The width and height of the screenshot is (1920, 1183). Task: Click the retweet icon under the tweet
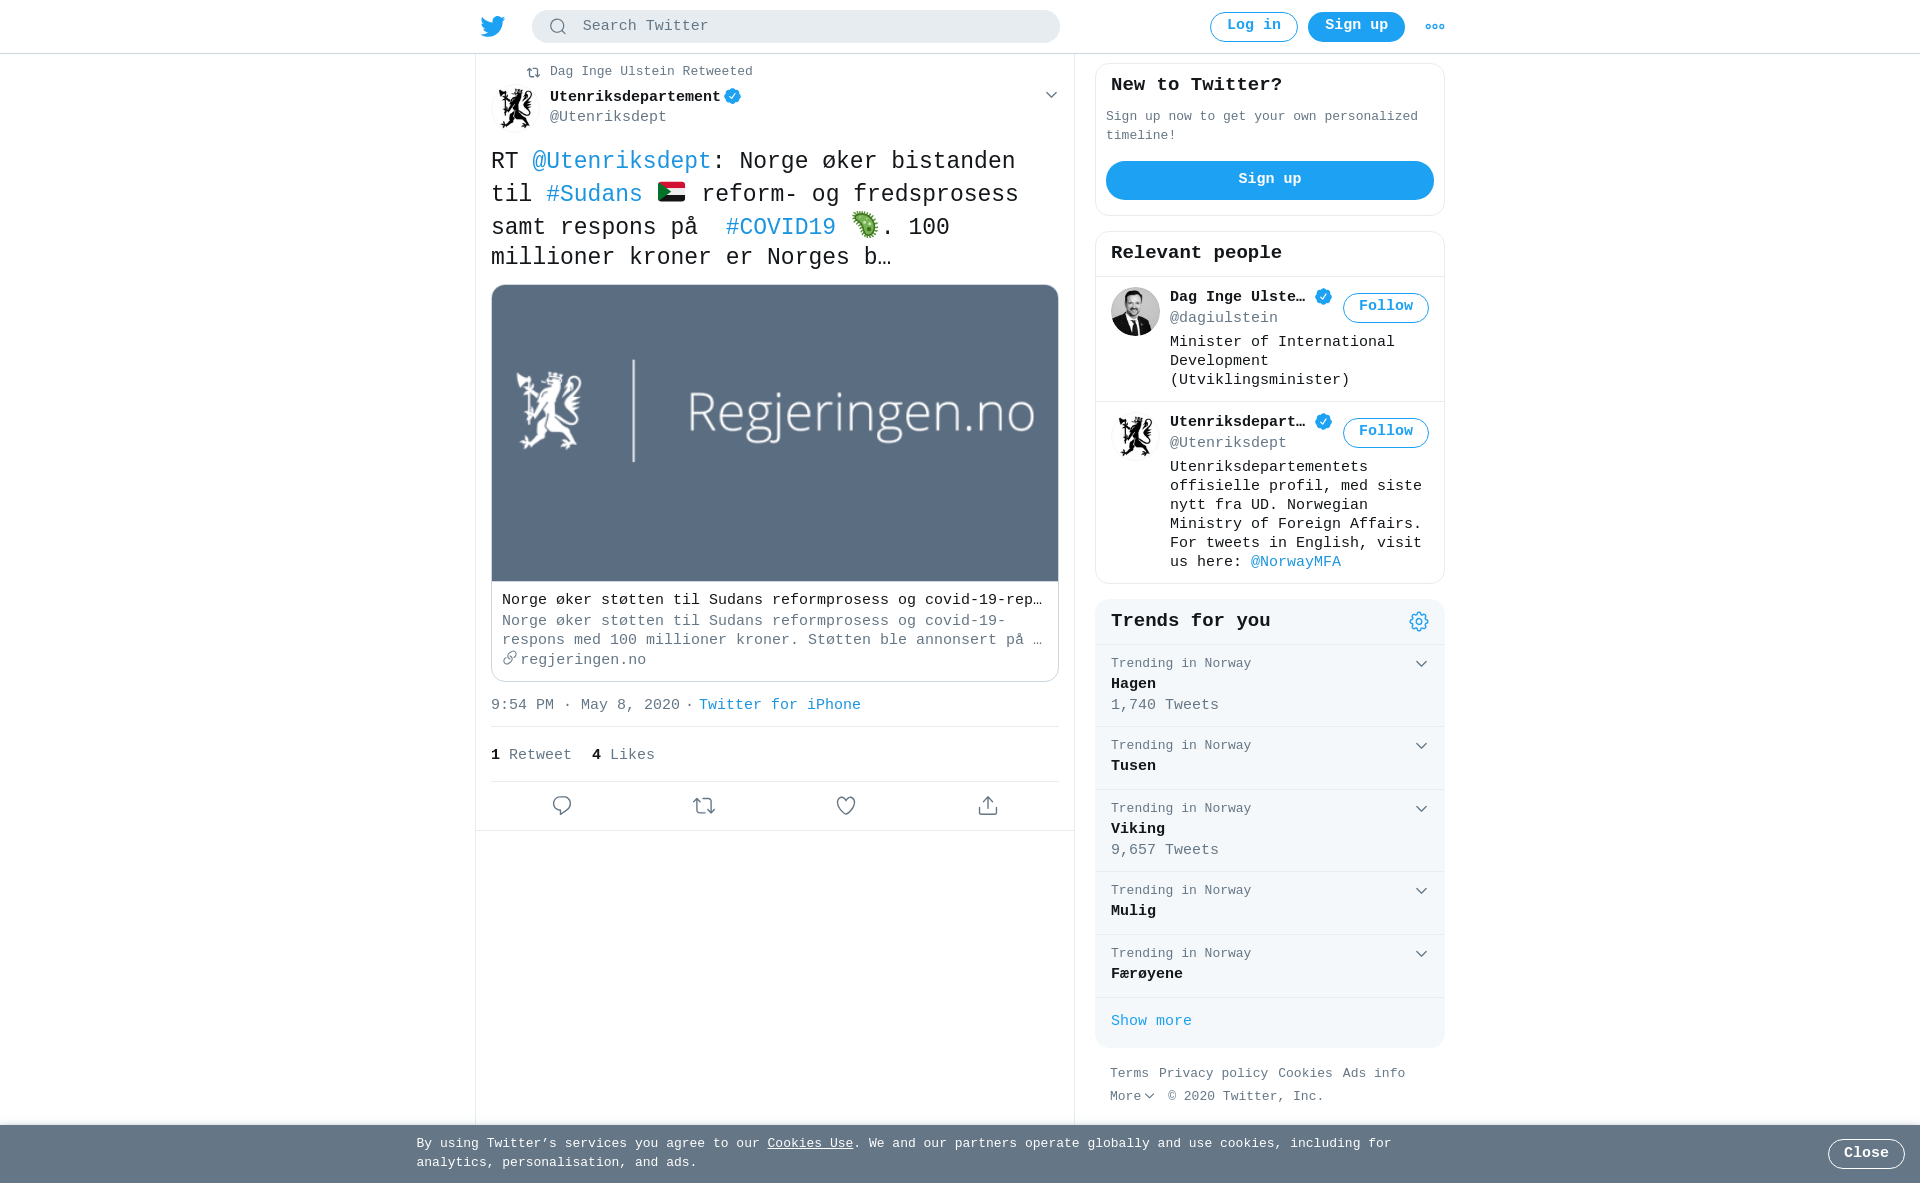coord(704,805)
